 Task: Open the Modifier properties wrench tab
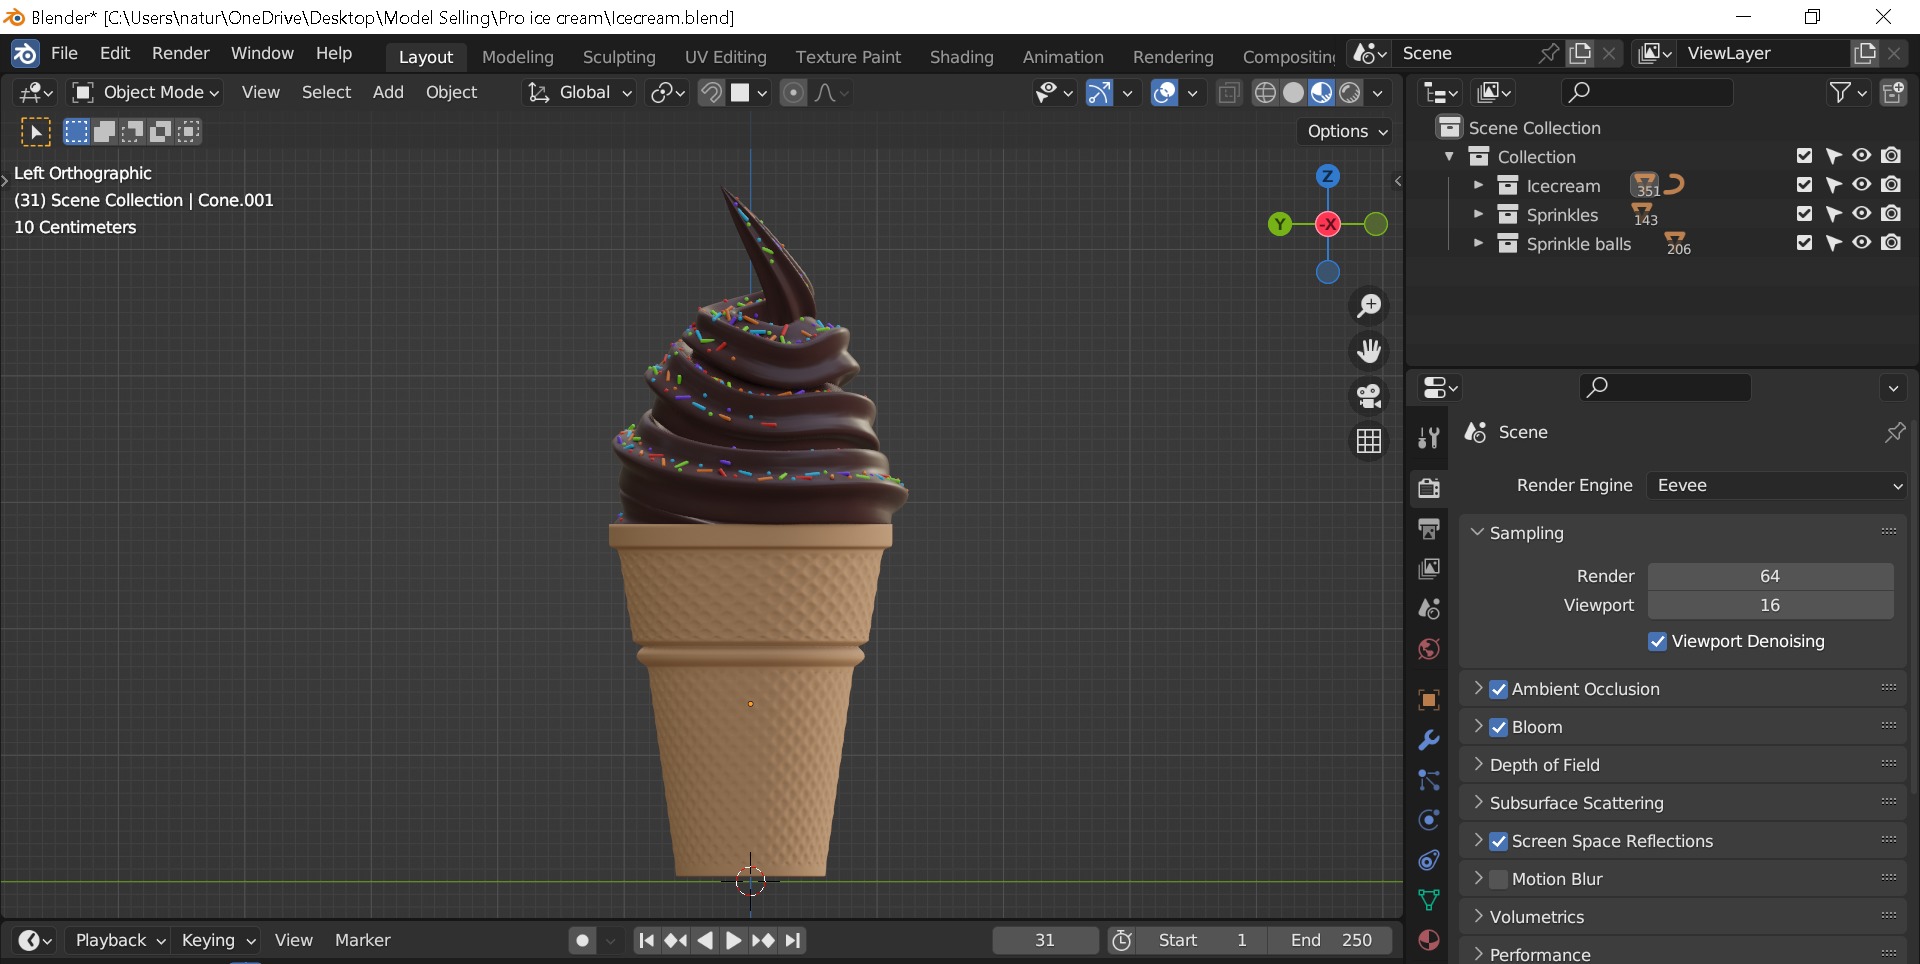tap(1429, 740)
